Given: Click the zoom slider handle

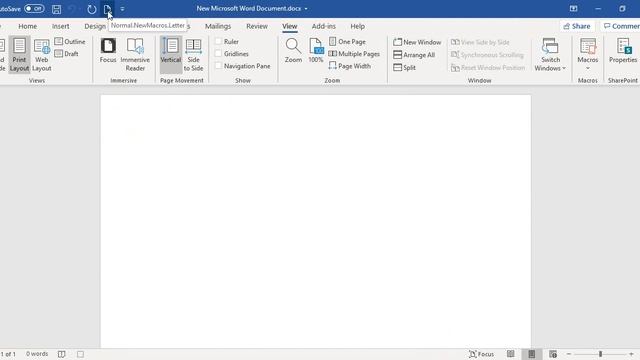Looking at the screenshot, I should 600,354.
